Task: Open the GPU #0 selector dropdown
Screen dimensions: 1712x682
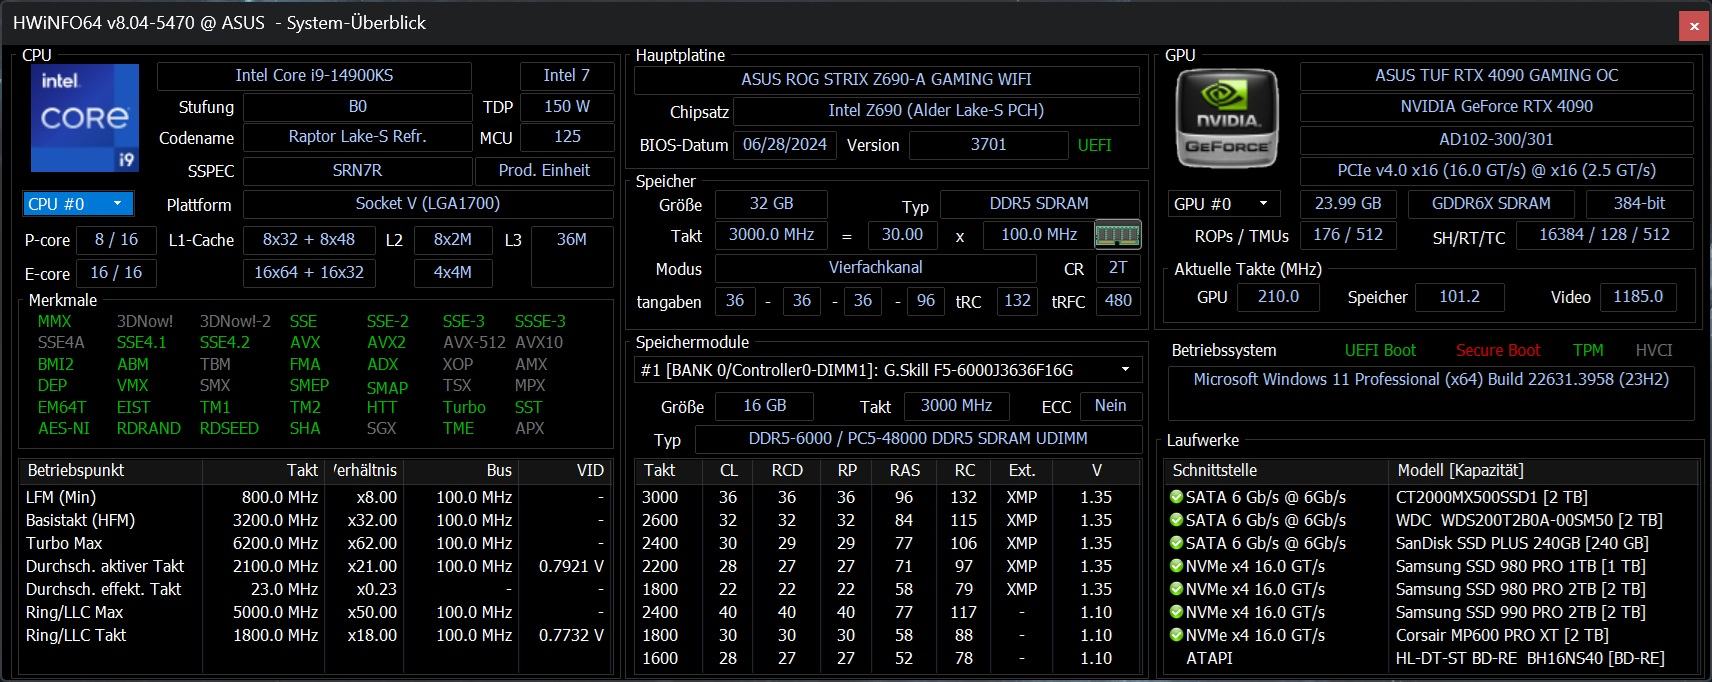Action: (1224, 204)
